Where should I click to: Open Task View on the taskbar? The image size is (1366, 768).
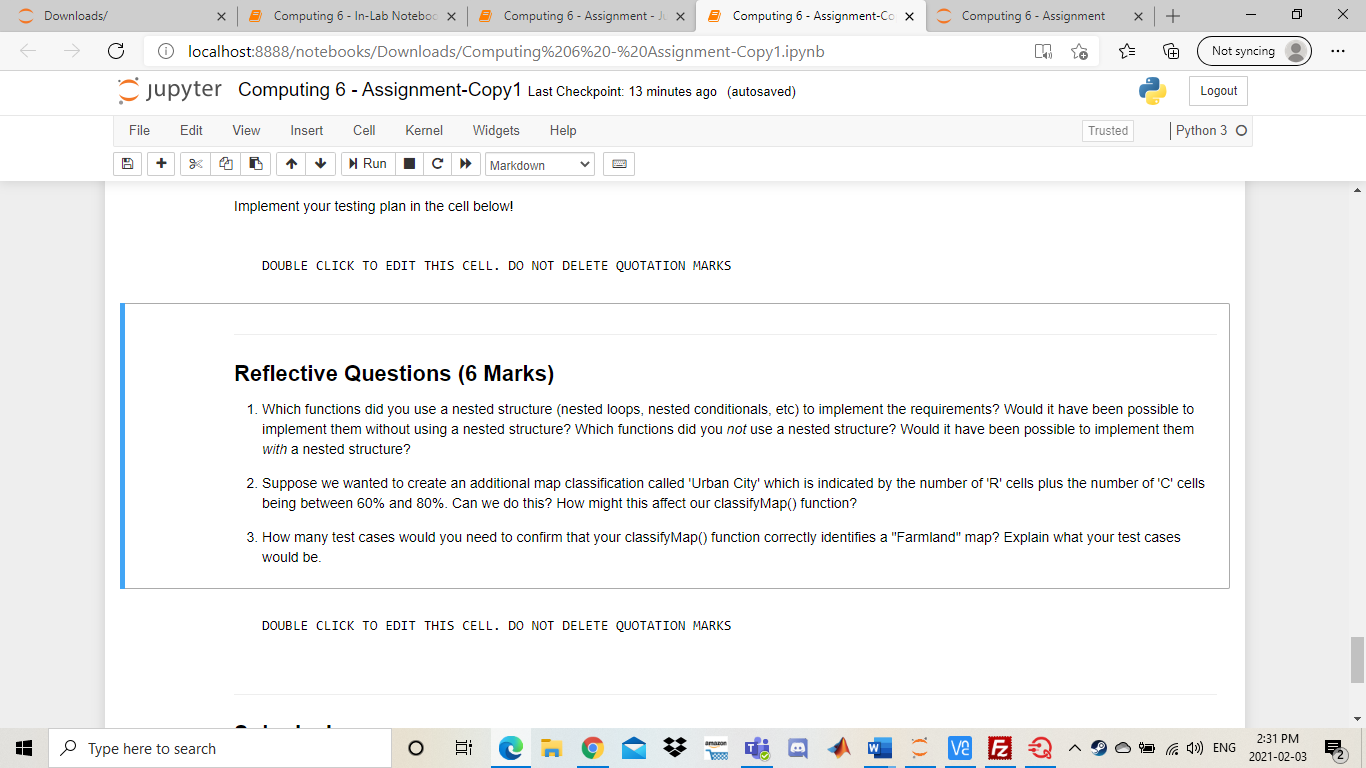pos(463,748)
